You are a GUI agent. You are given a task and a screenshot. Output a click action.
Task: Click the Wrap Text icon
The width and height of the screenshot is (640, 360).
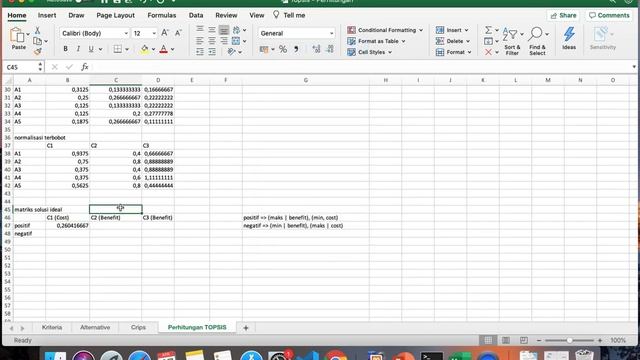click(x=237, y=30)
